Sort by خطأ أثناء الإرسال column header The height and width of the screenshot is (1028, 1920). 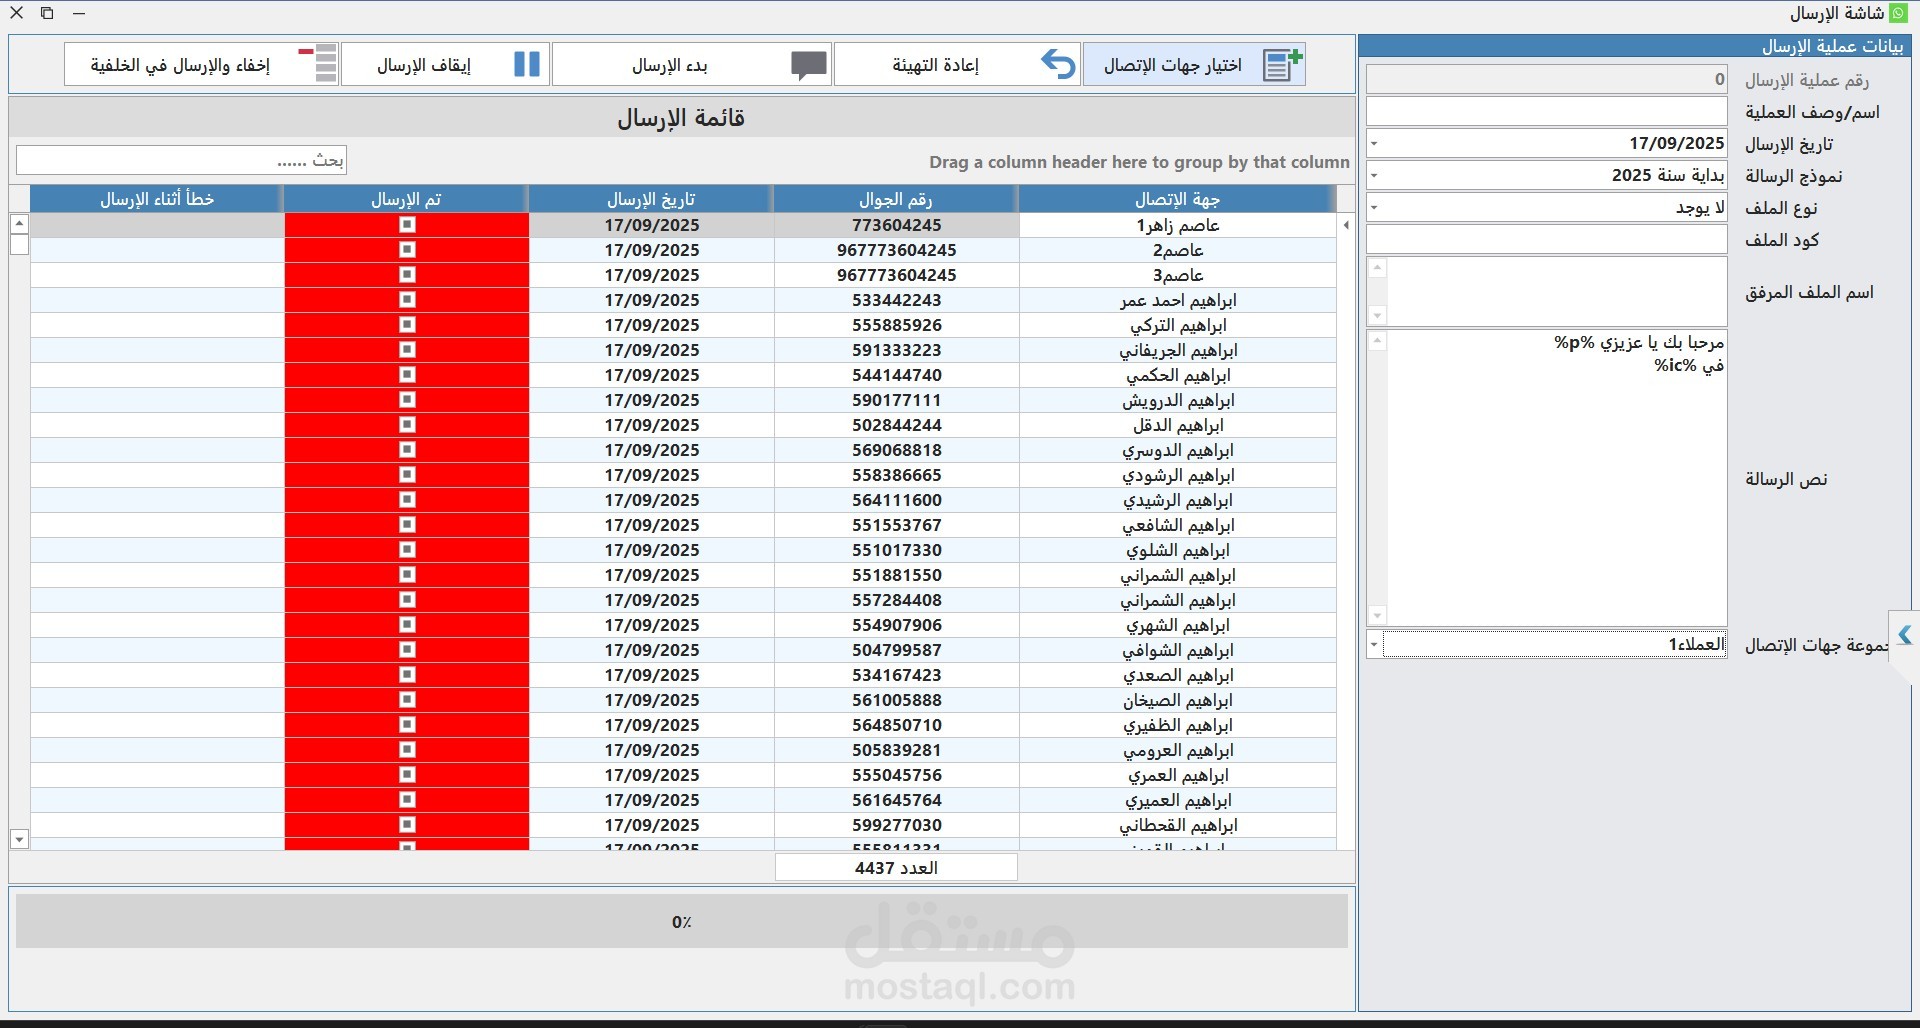(157, 199)
